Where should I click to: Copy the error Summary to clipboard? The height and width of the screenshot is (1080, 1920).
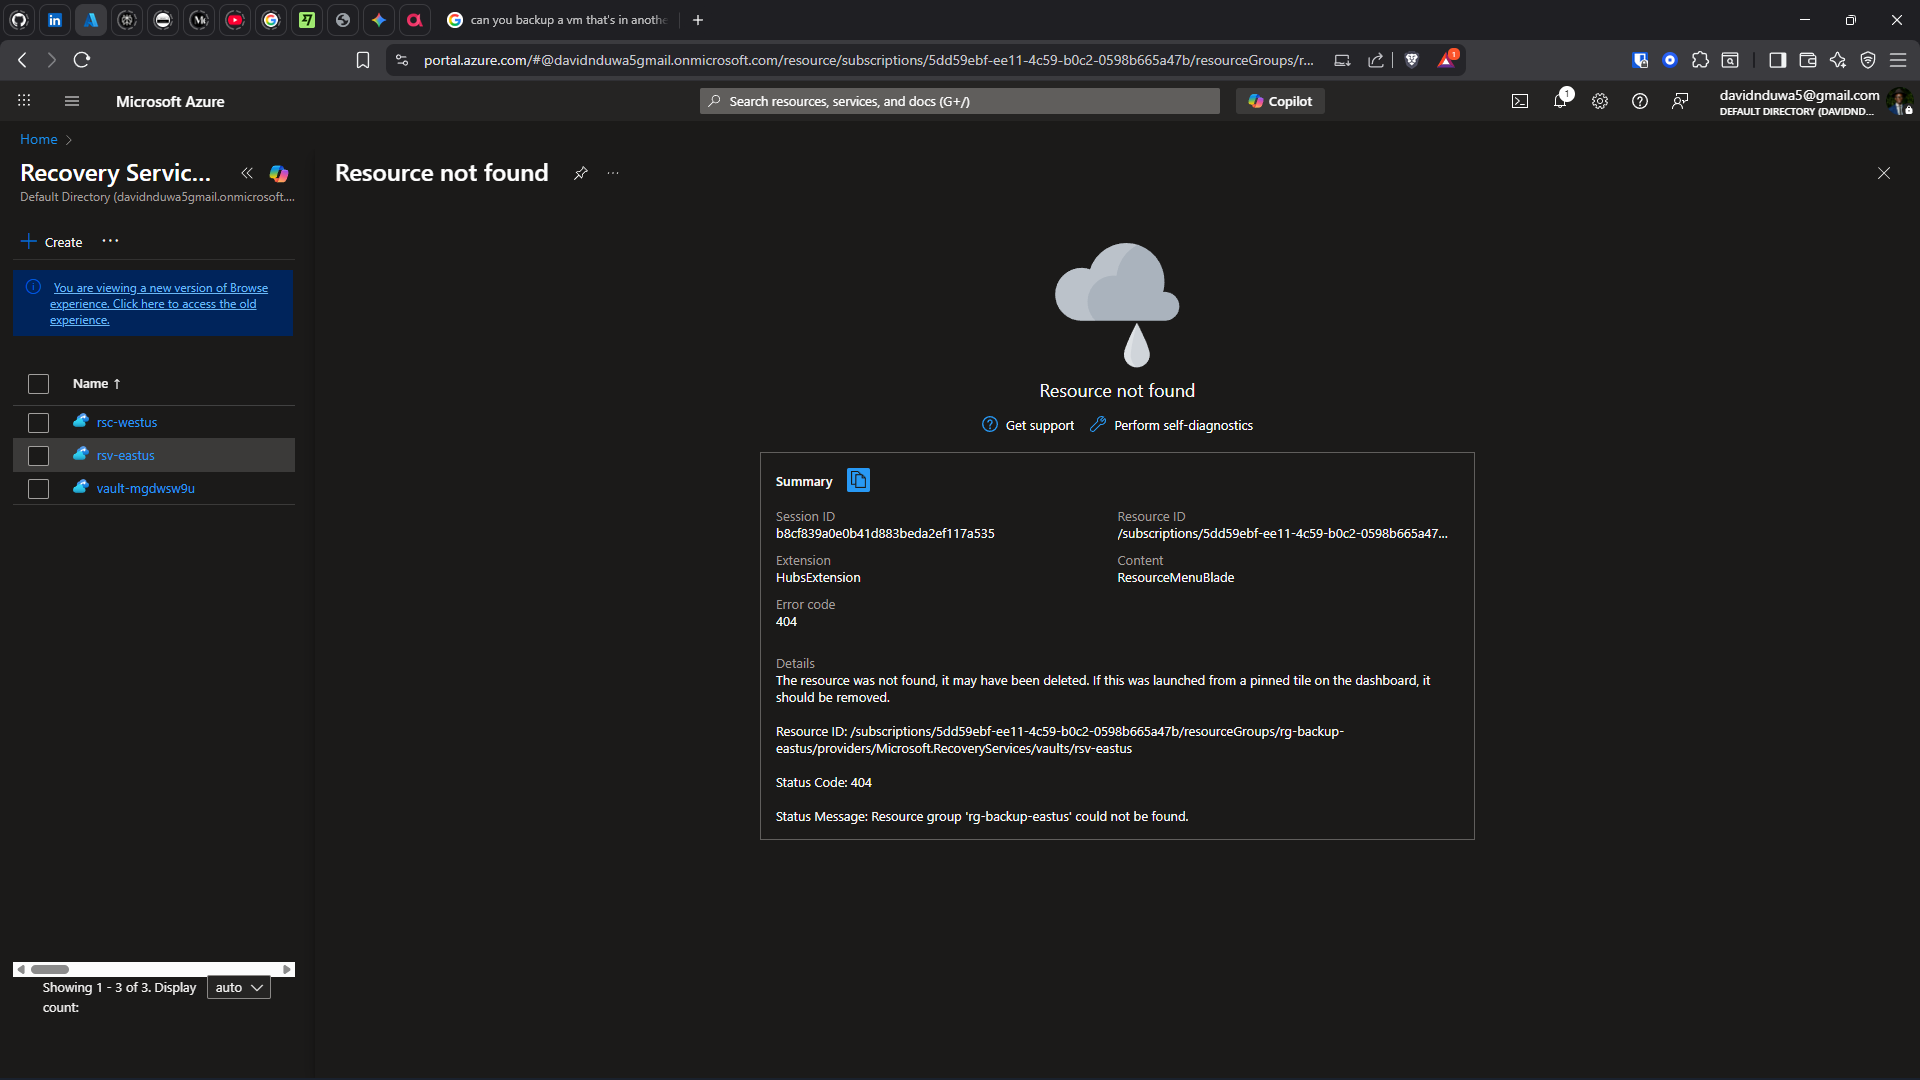(x=858, y=481)
